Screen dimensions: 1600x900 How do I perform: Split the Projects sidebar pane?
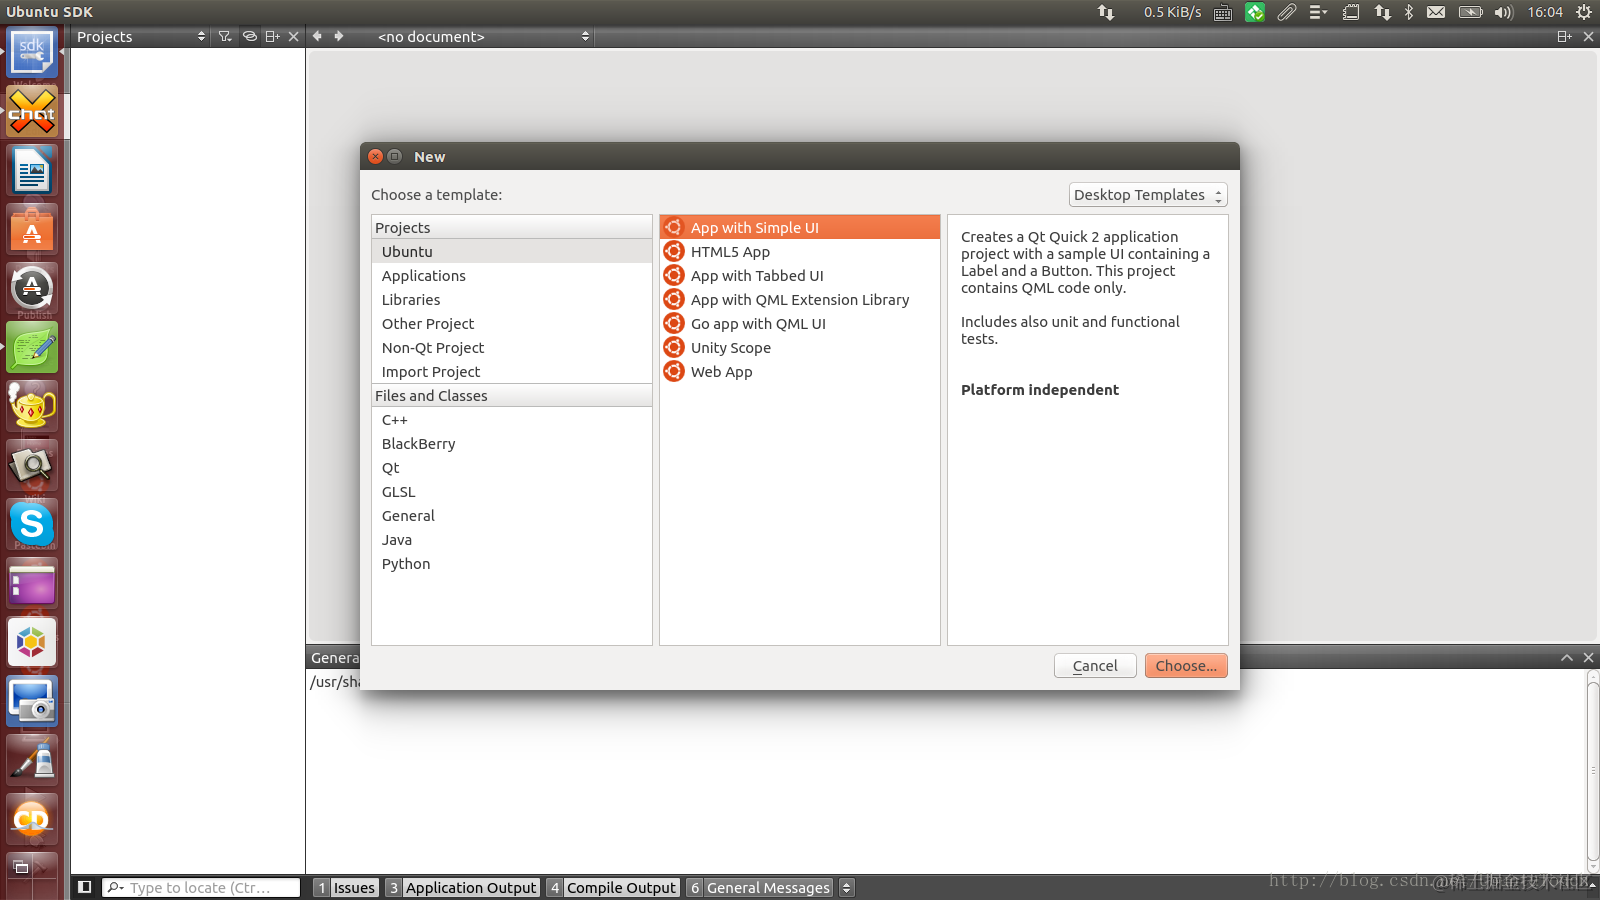pos(272,36)
